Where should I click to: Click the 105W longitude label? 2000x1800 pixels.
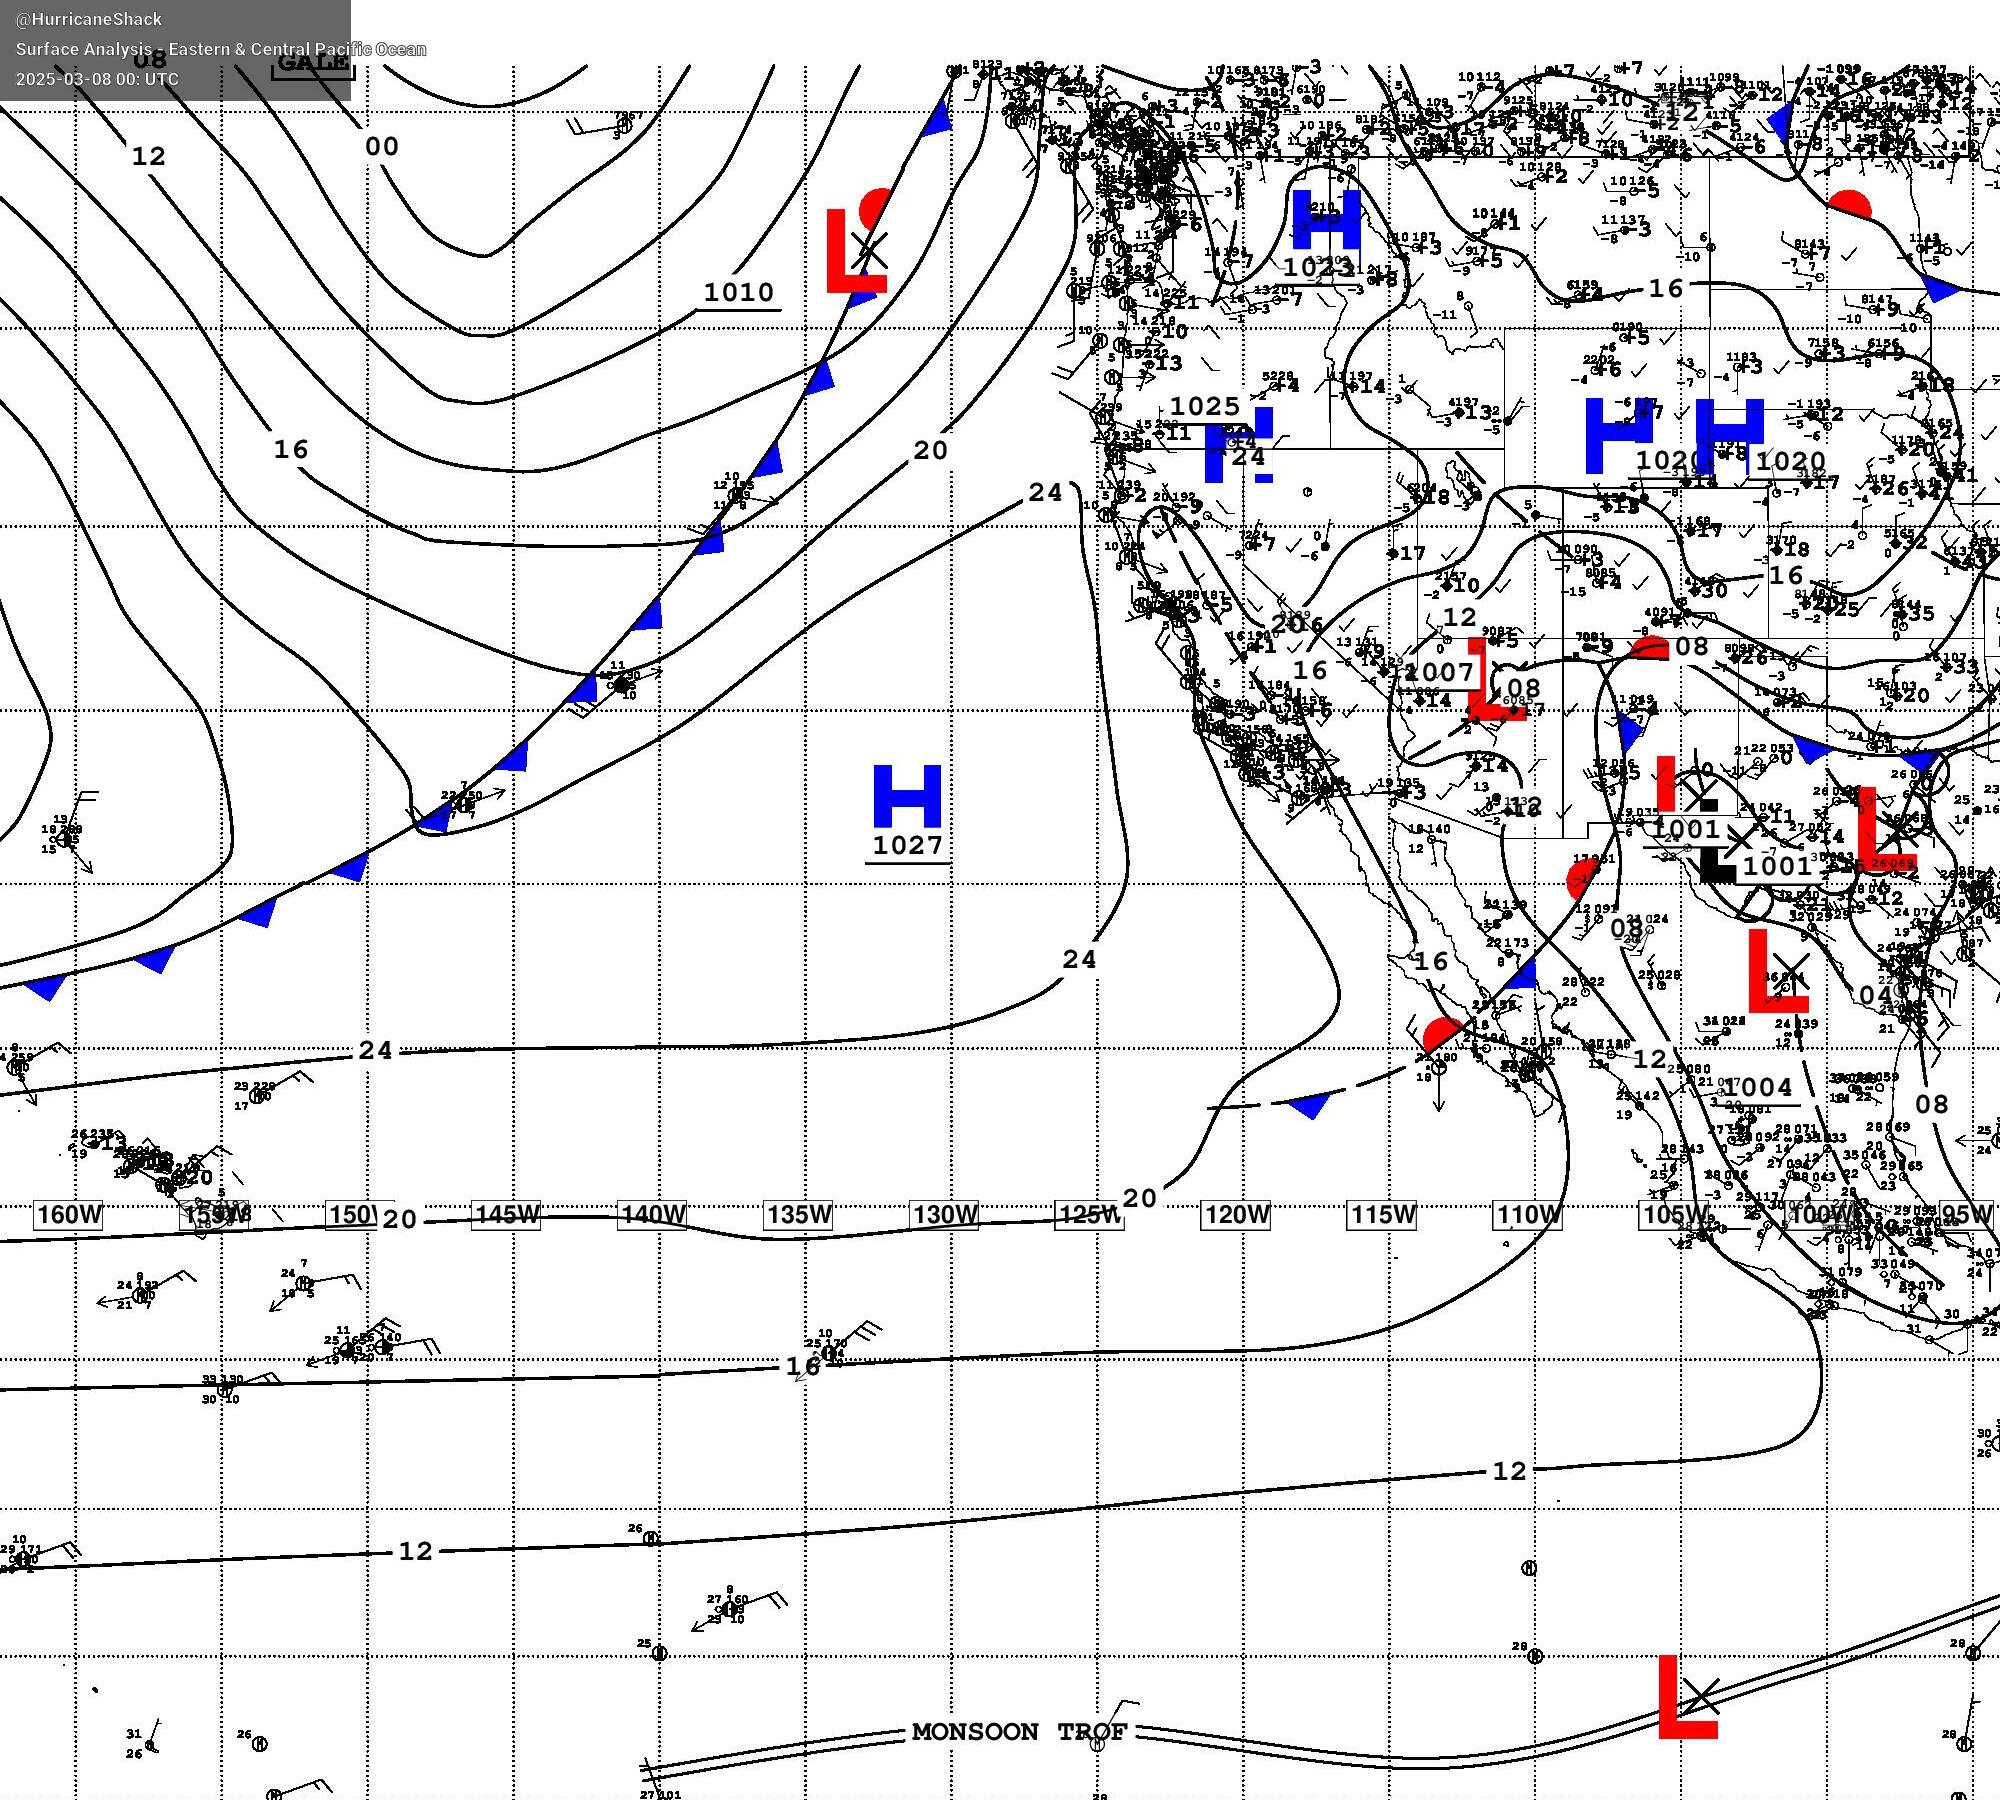pyautogui.click(x=1674, y=1215)
